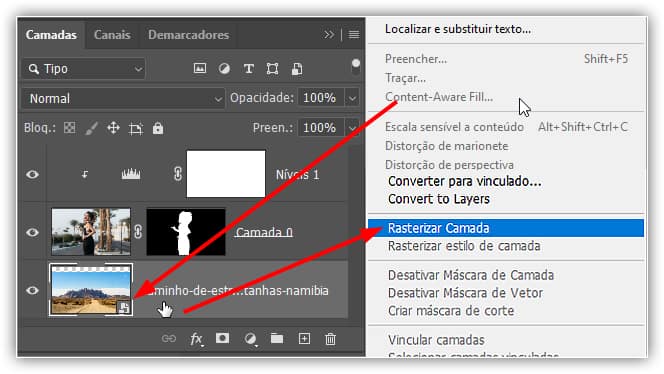Filter layers by shape layers icon
The height and width of the screenshot is (374, 664).
(x=272, y=69)
